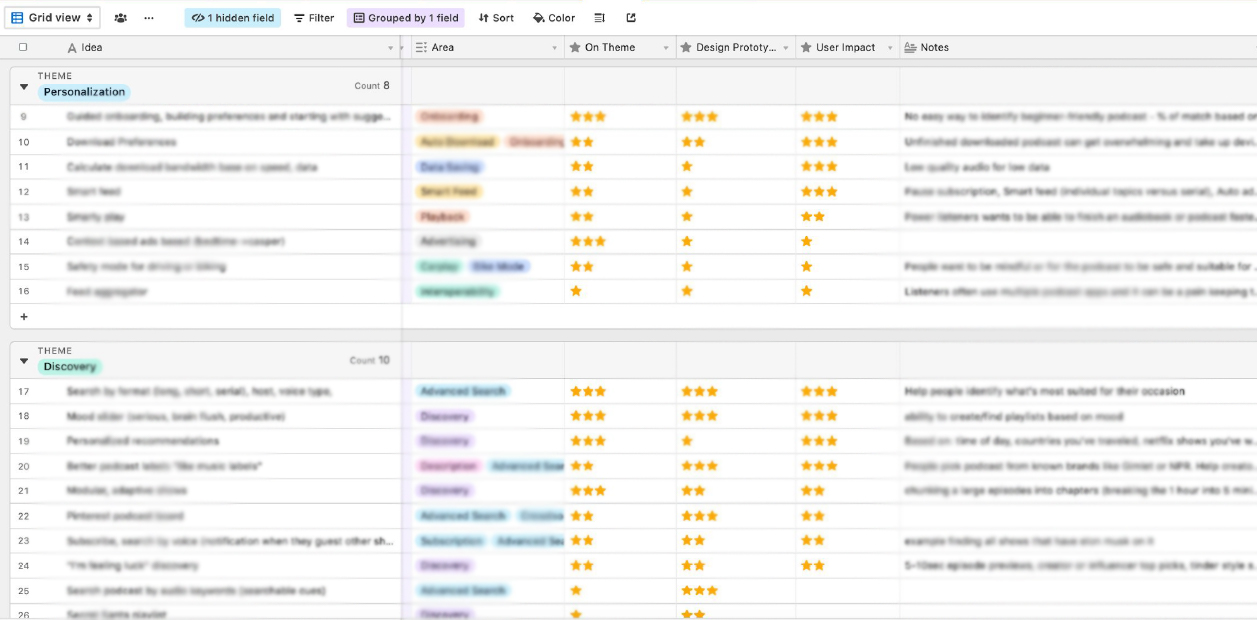Click the Idea cell in row 16
This screenshot has width=1257, height=620.
233,291
